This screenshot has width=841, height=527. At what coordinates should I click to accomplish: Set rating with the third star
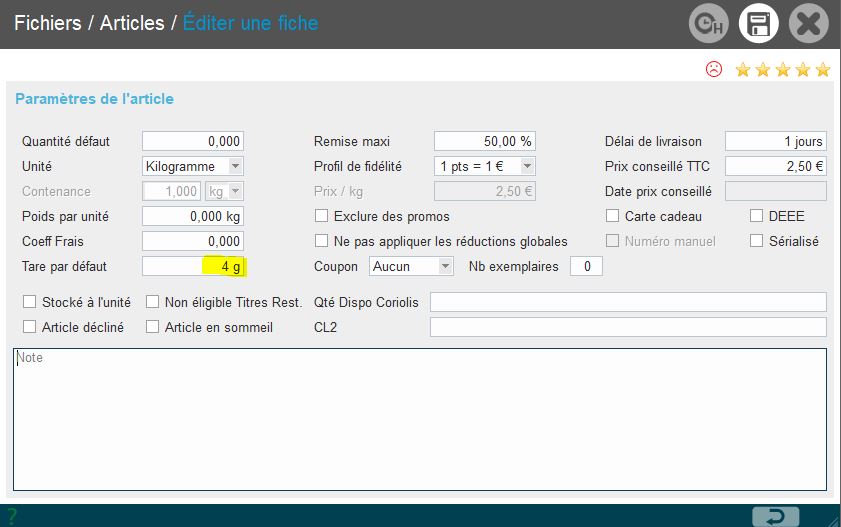783,69
